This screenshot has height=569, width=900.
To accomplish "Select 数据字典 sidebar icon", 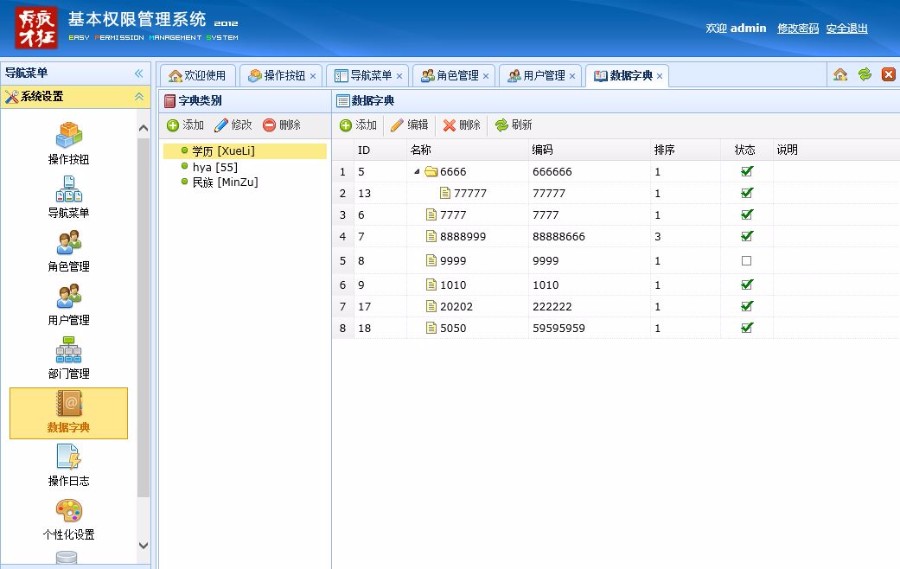I will coord(68,413).
